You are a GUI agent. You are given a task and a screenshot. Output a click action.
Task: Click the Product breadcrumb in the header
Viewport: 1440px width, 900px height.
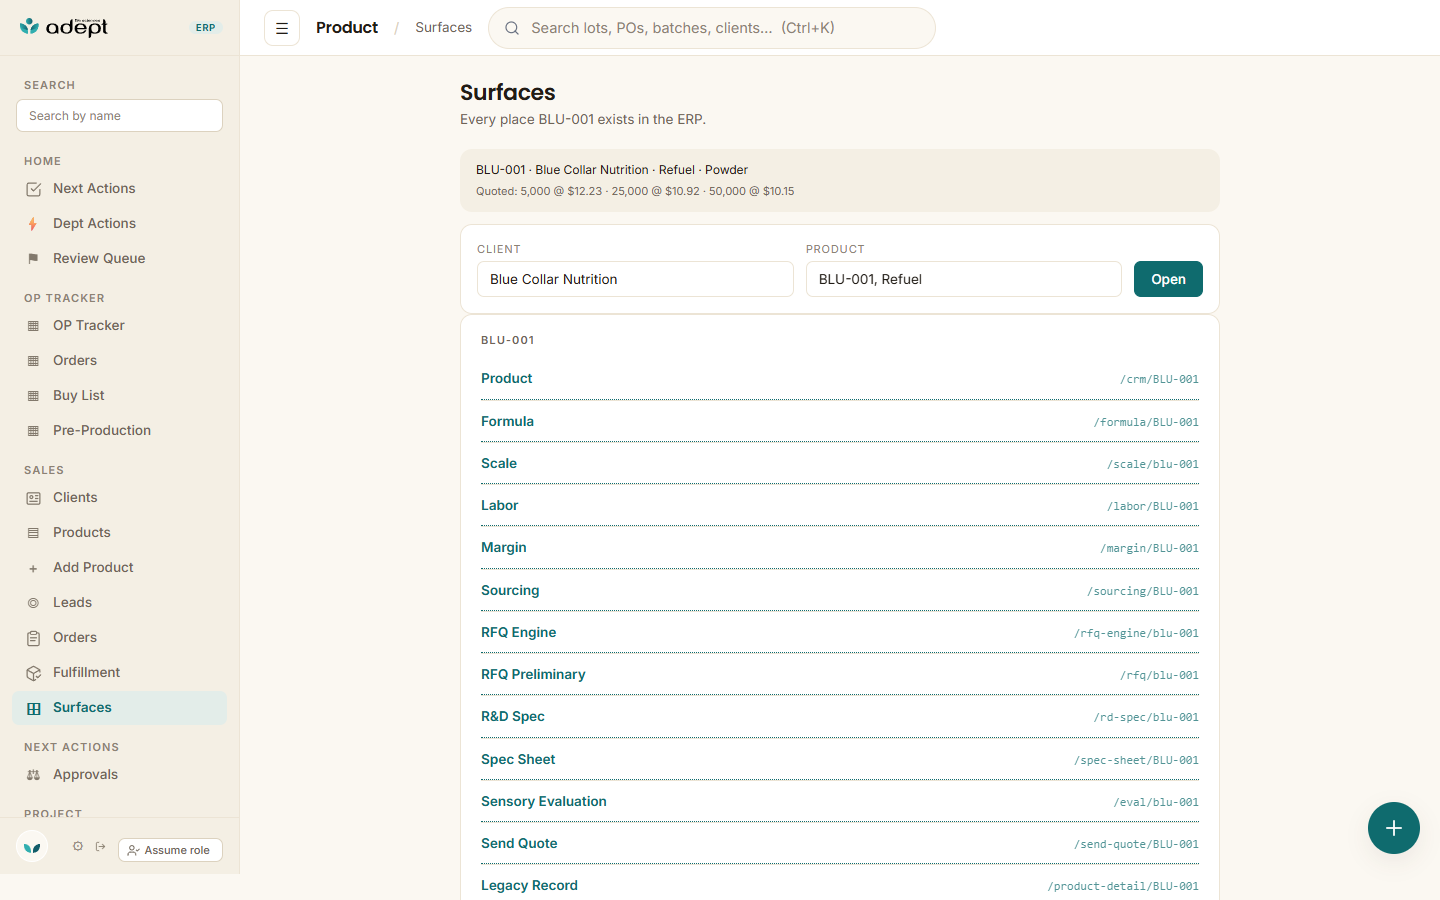point(347,27)
